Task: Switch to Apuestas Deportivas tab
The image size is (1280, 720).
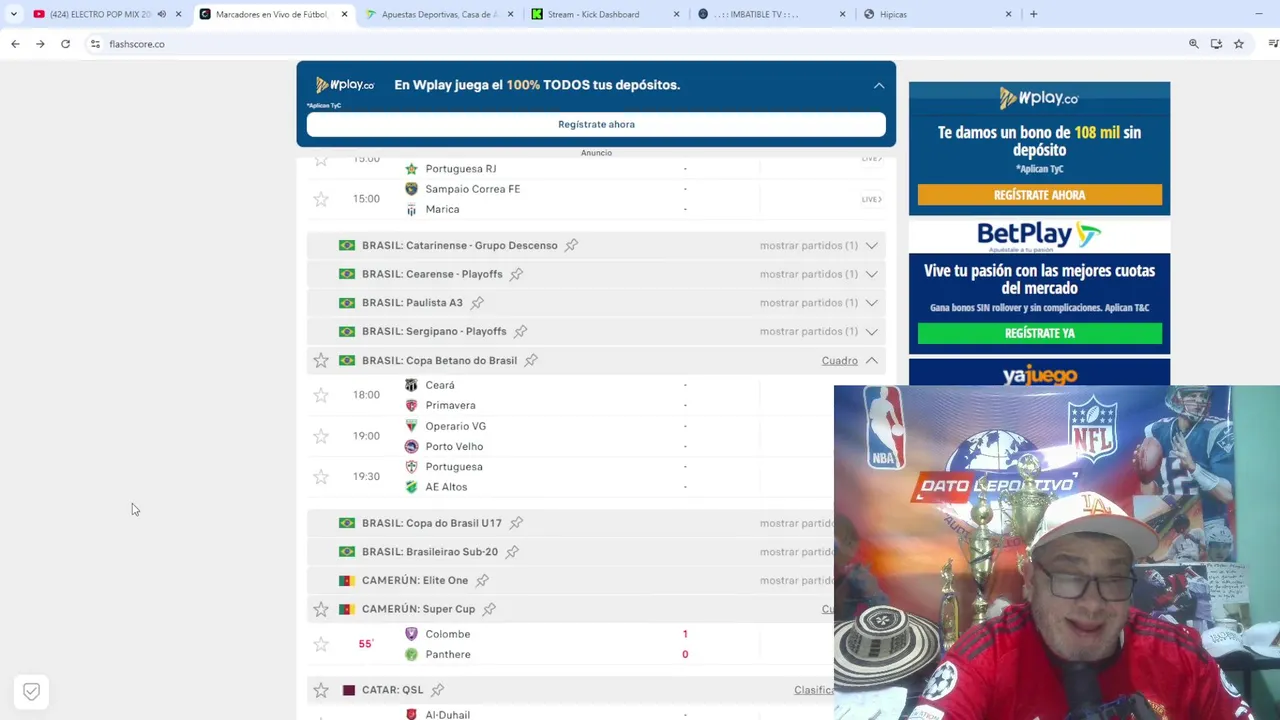Action: pyautogui.click(x=440, y=14)
